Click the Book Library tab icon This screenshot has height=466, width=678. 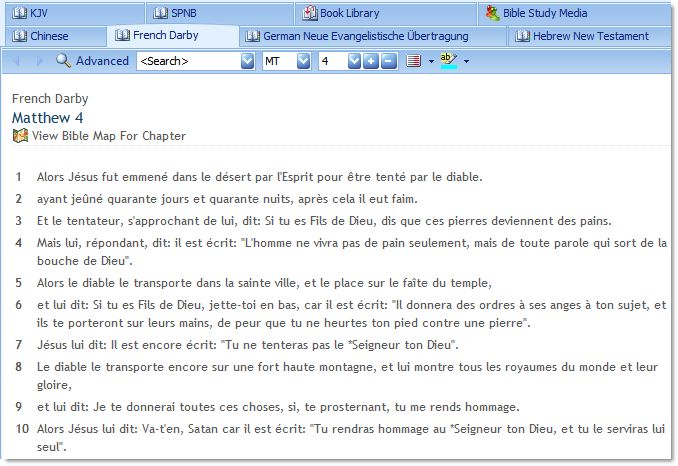(310, 13)
